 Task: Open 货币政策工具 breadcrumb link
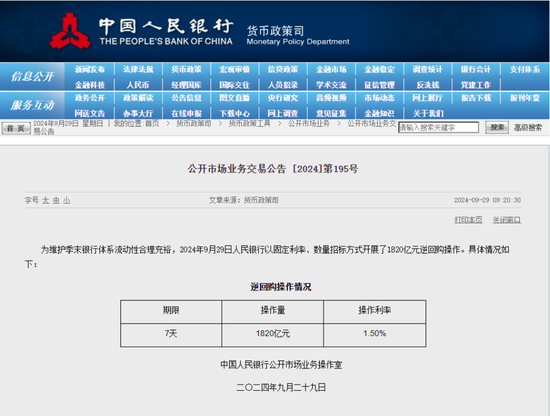pos(249,123)
